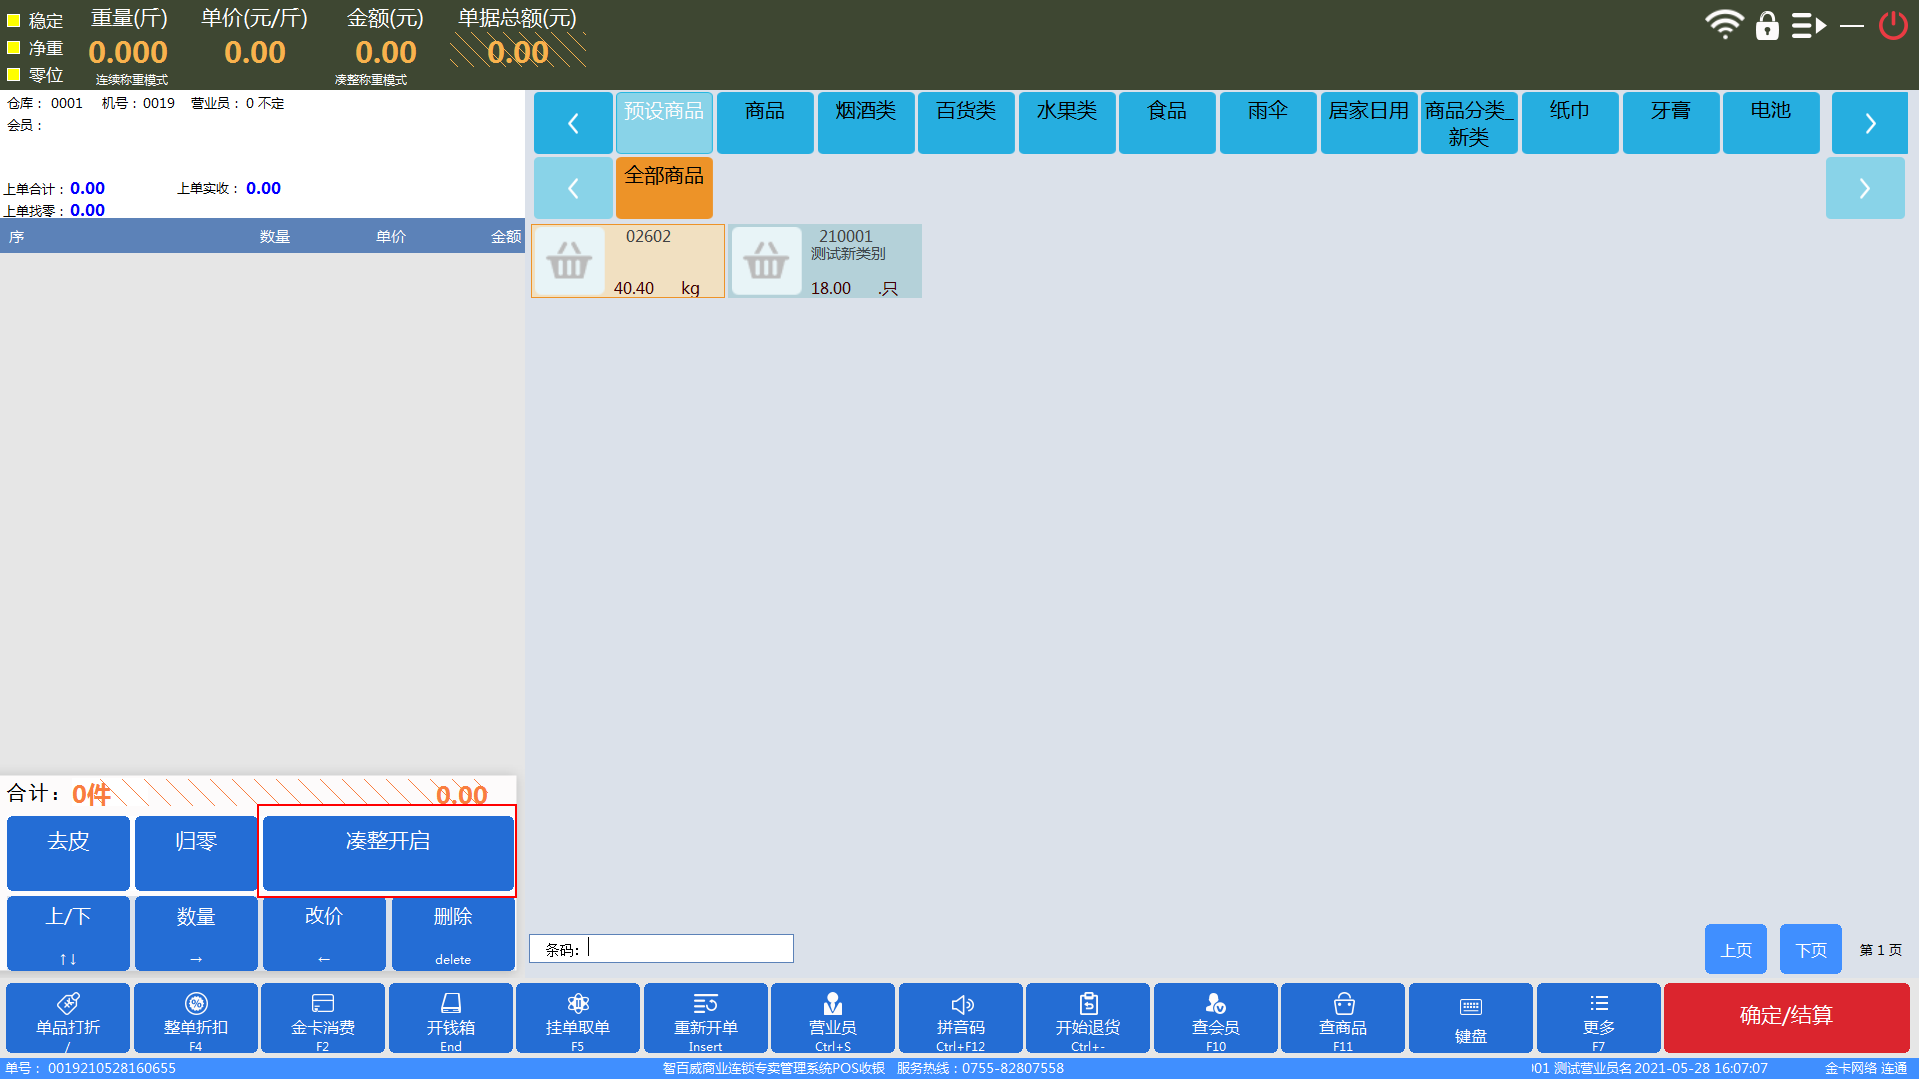Click the pinyin code speaker icon
This screenshot has height=1079, width=1919.
[x=961, y=1004]
